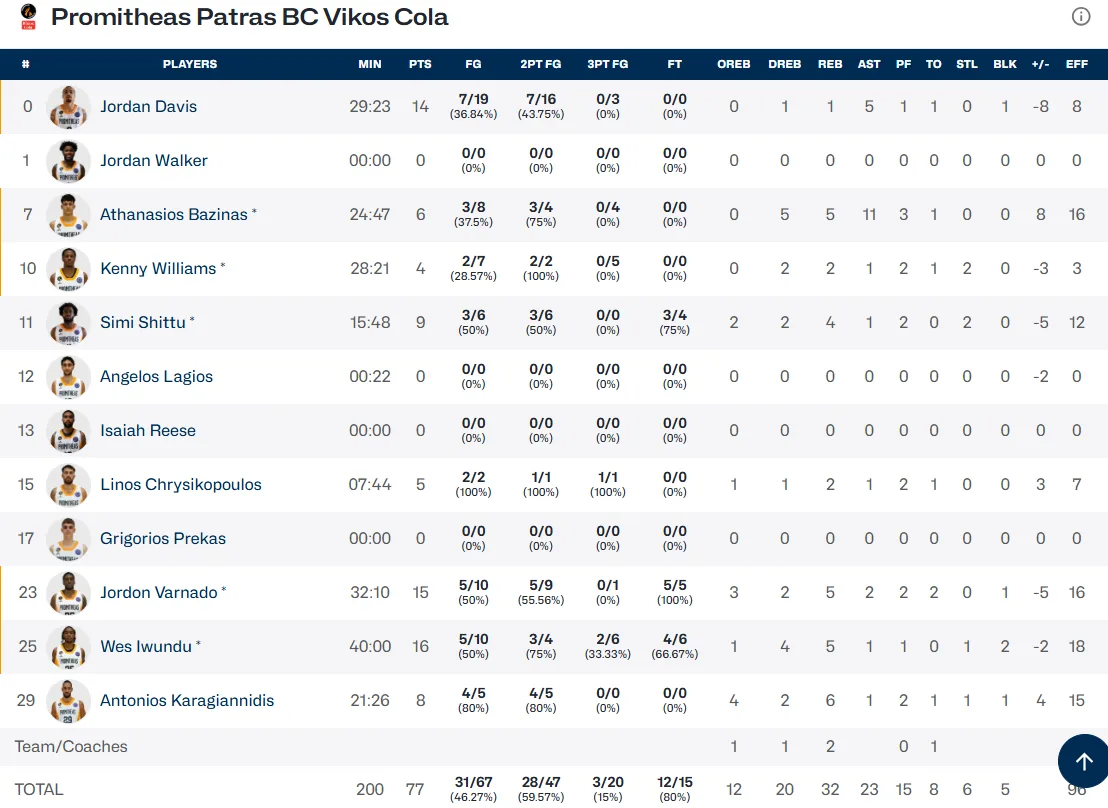This screenshot has width=1108, height=808.
Task: Click the scroll-to-top arrow button
Action: tap(1083, 761)
